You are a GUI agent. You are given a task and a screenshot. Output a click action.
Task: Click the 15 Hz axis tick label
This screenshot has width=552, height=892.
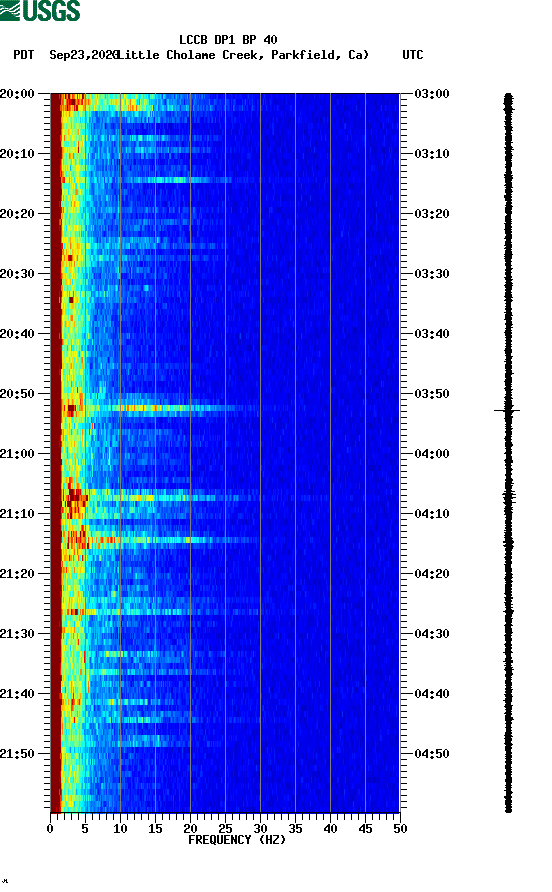point(155,829)
